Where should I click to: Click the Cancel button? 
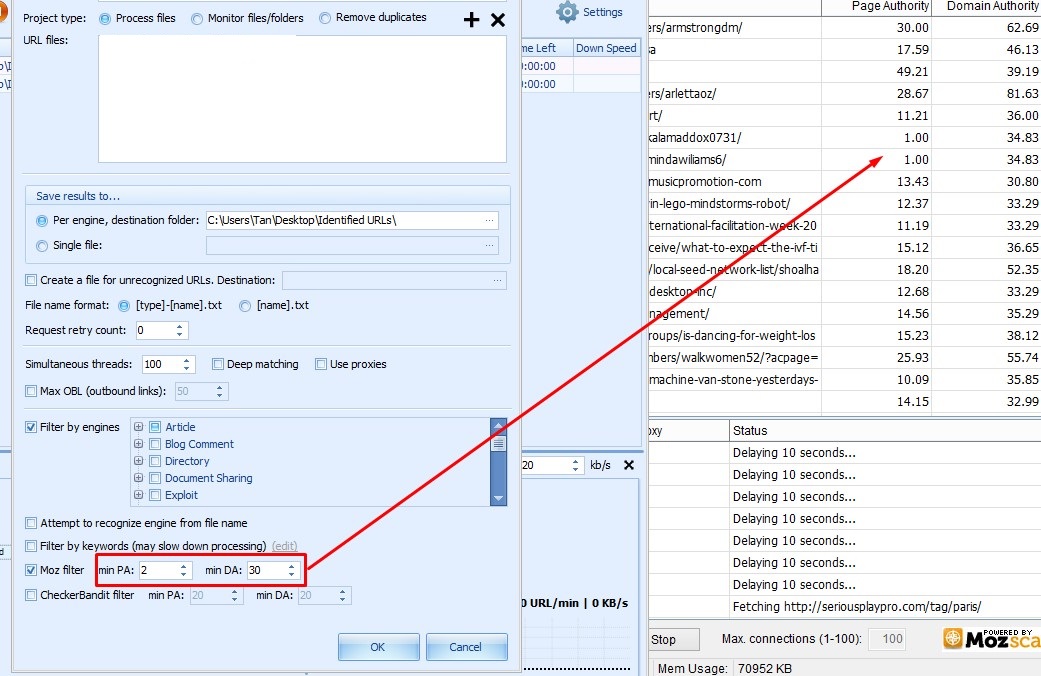(x=467, y=647)
